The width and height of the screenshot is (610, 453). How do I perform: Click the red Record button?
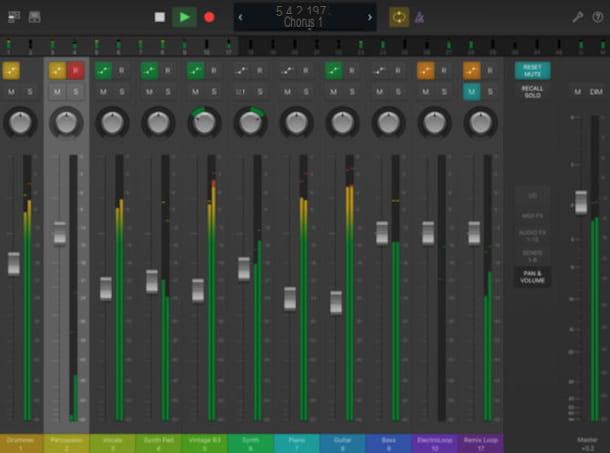tap(209, 17)
